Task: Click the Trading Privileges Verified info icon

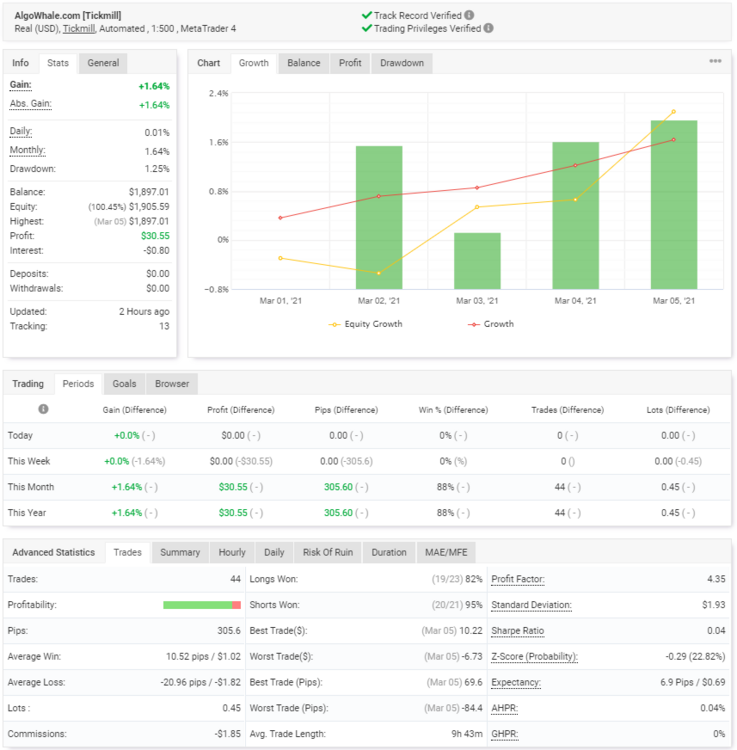Action: [x=488, y=28]
